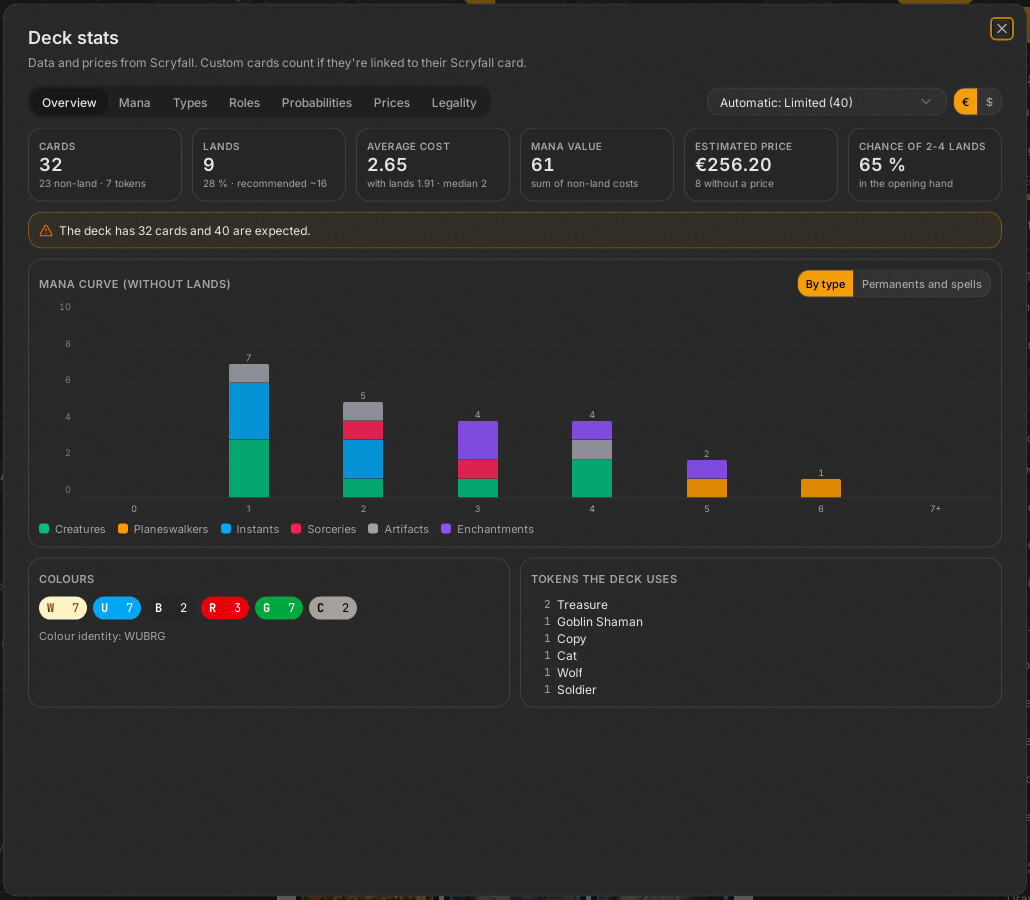Open the Types tab
The width and height of the screenshot is (1030, 900).
(x=190, y=102)
